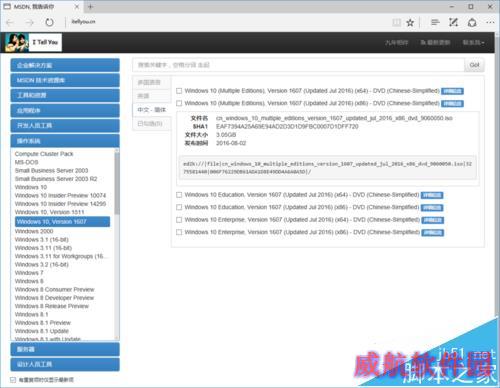This screenshot has height=388, width=500.
Task: Select Windows 10 Insider Preview 10074
Action: (x=60, y=195)
